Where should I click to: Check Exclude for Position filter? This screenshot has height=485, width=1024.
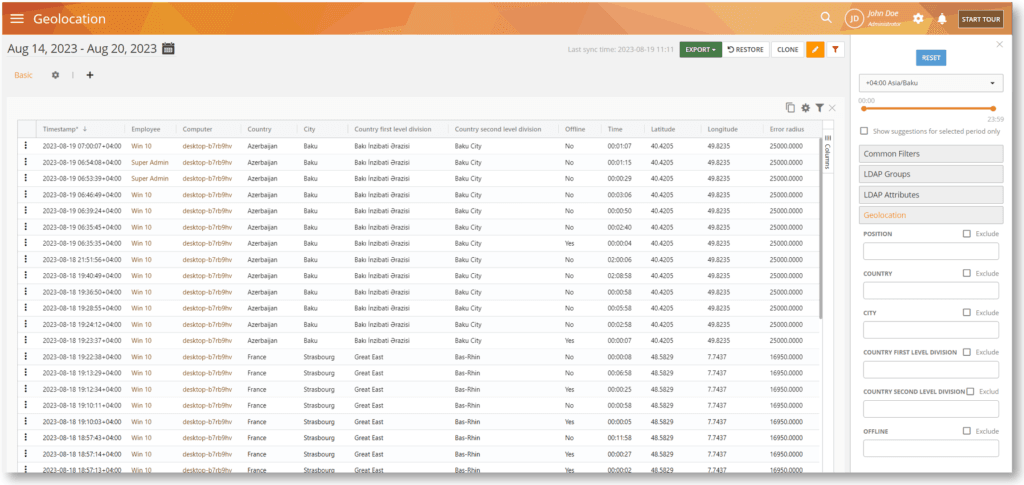tap(967, 234)
